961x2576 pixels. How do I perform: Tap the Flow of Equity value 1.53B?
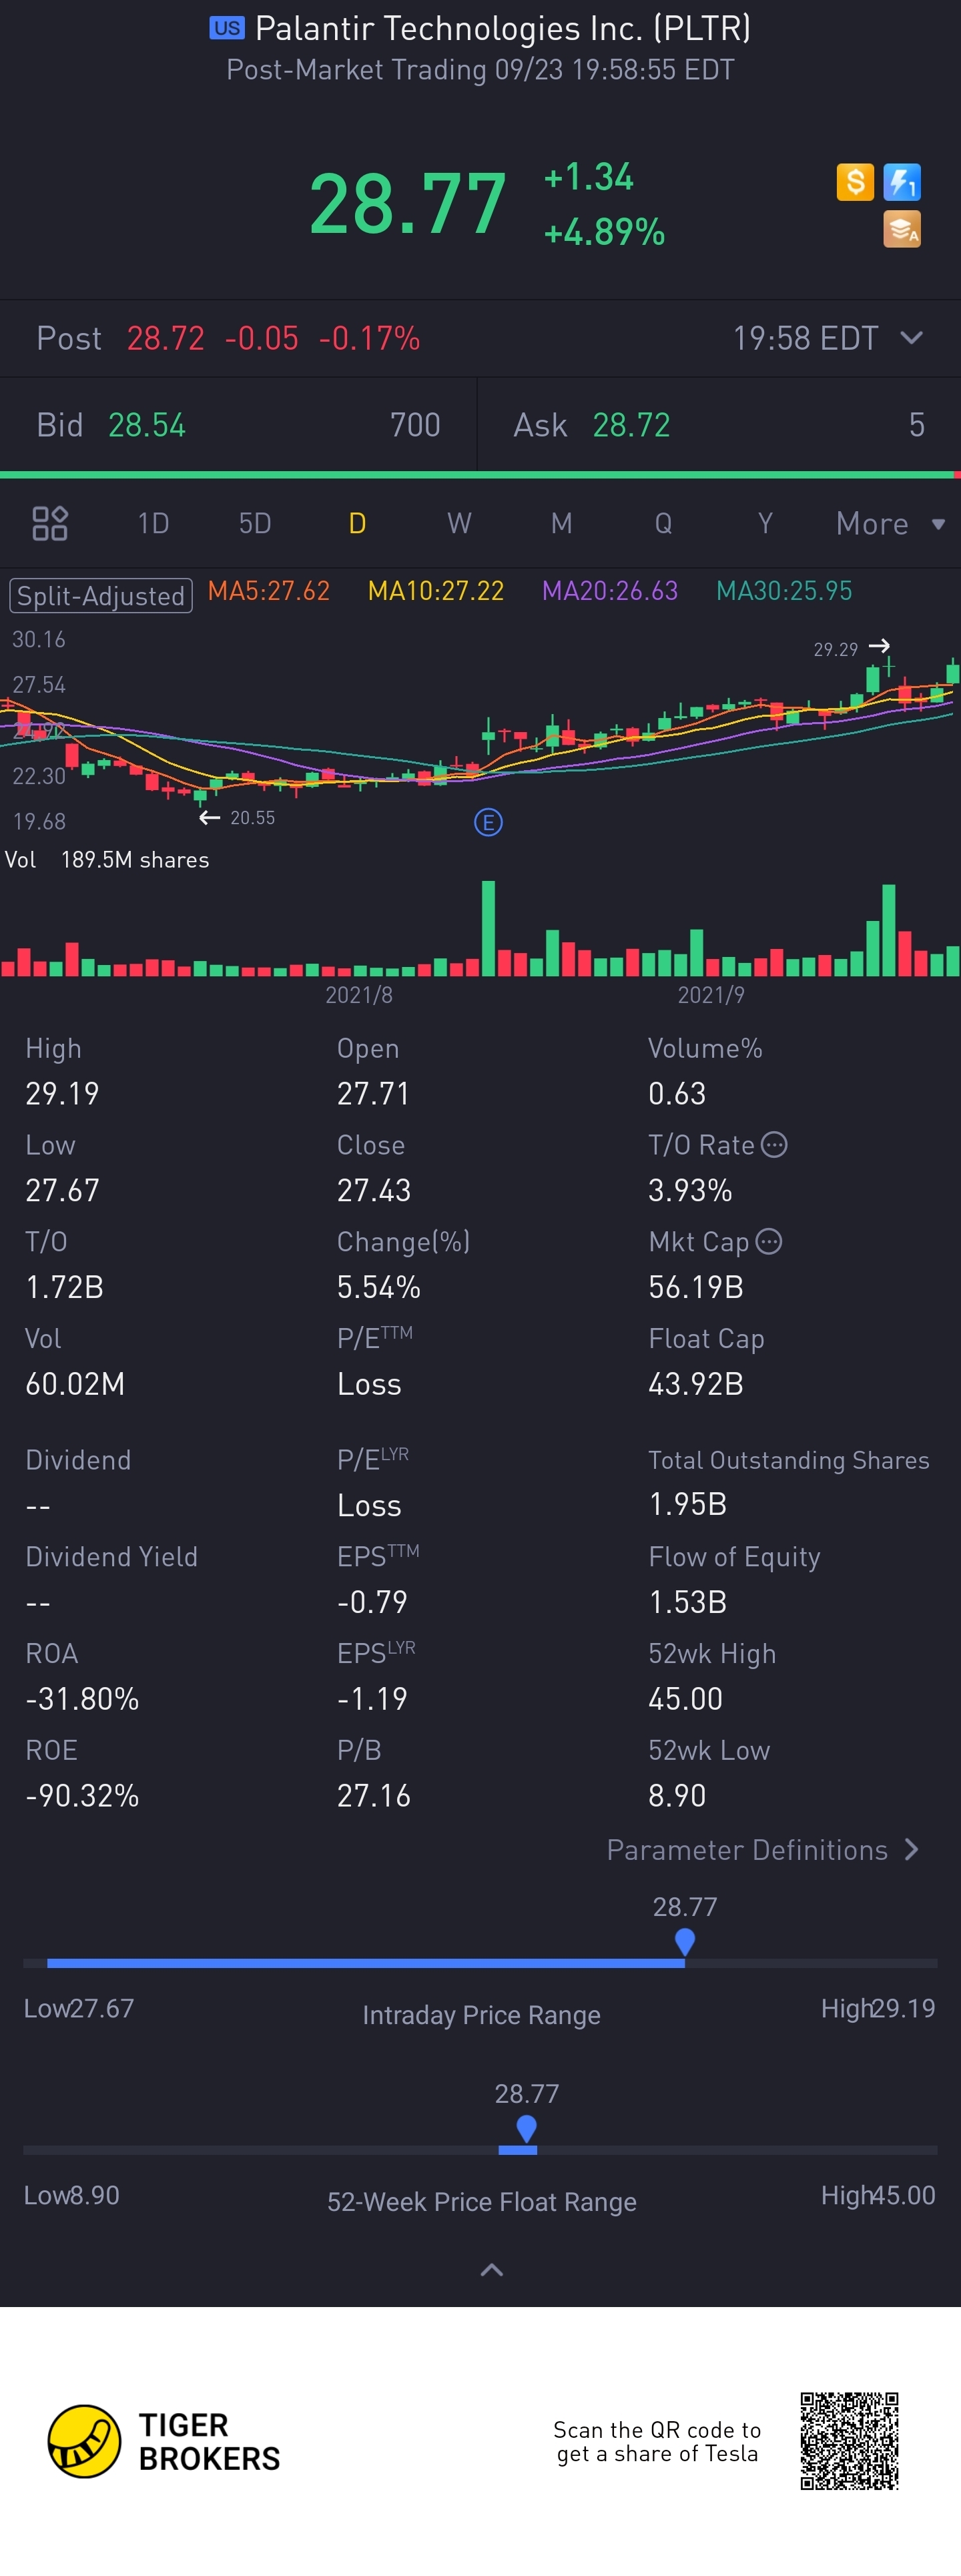(x=688, y=1602)
